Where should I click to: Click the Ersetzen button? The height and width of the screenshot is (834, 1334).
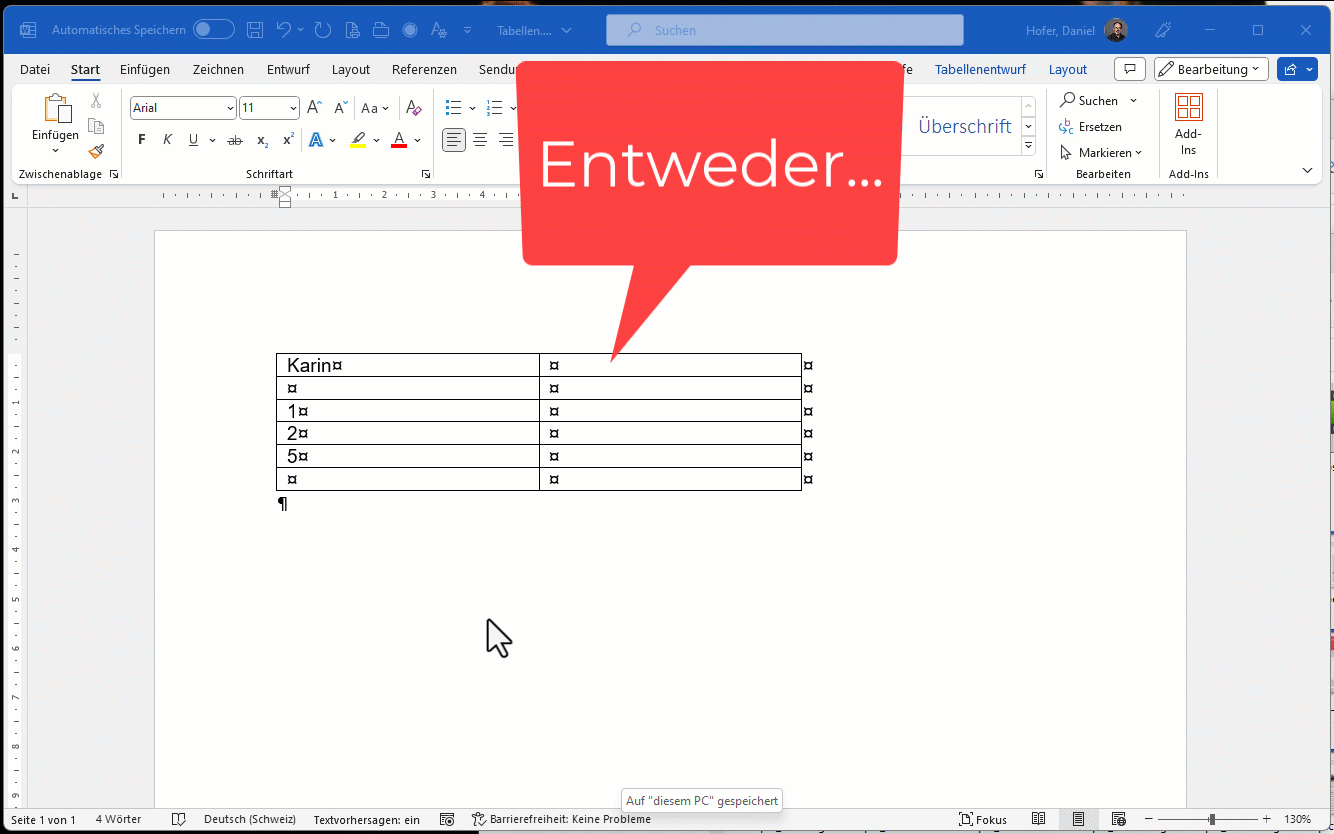[x=1091, y=127]
